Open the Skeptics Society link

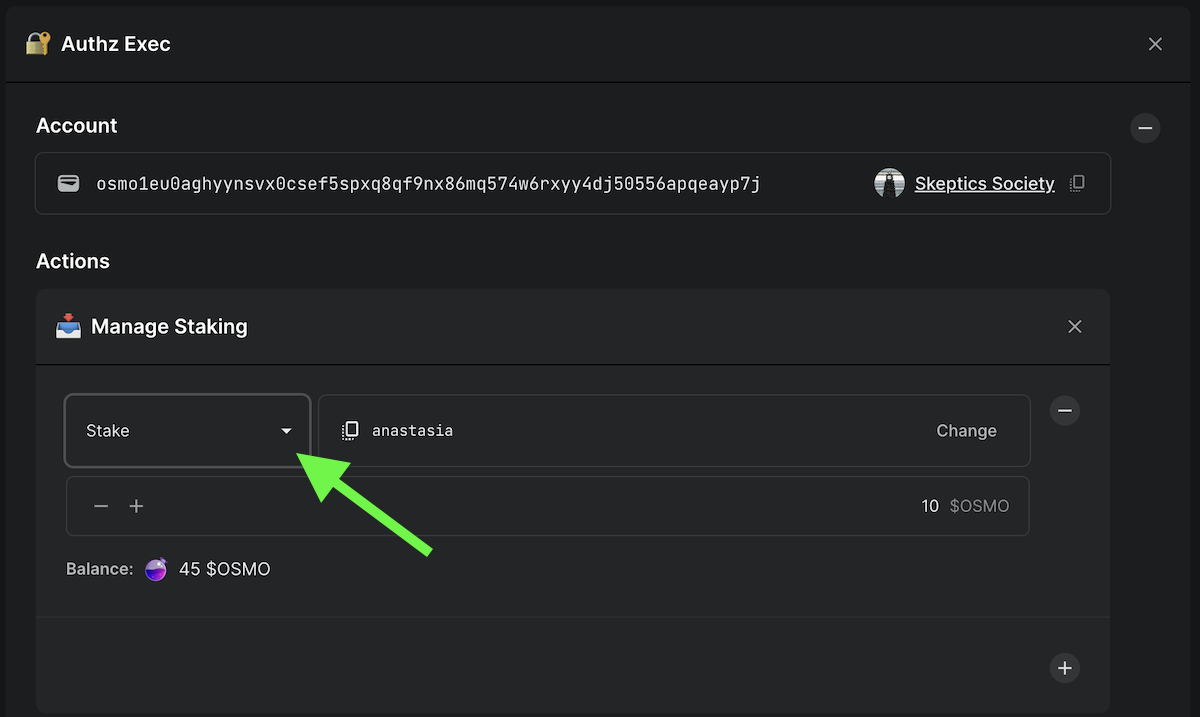[984, 184]
